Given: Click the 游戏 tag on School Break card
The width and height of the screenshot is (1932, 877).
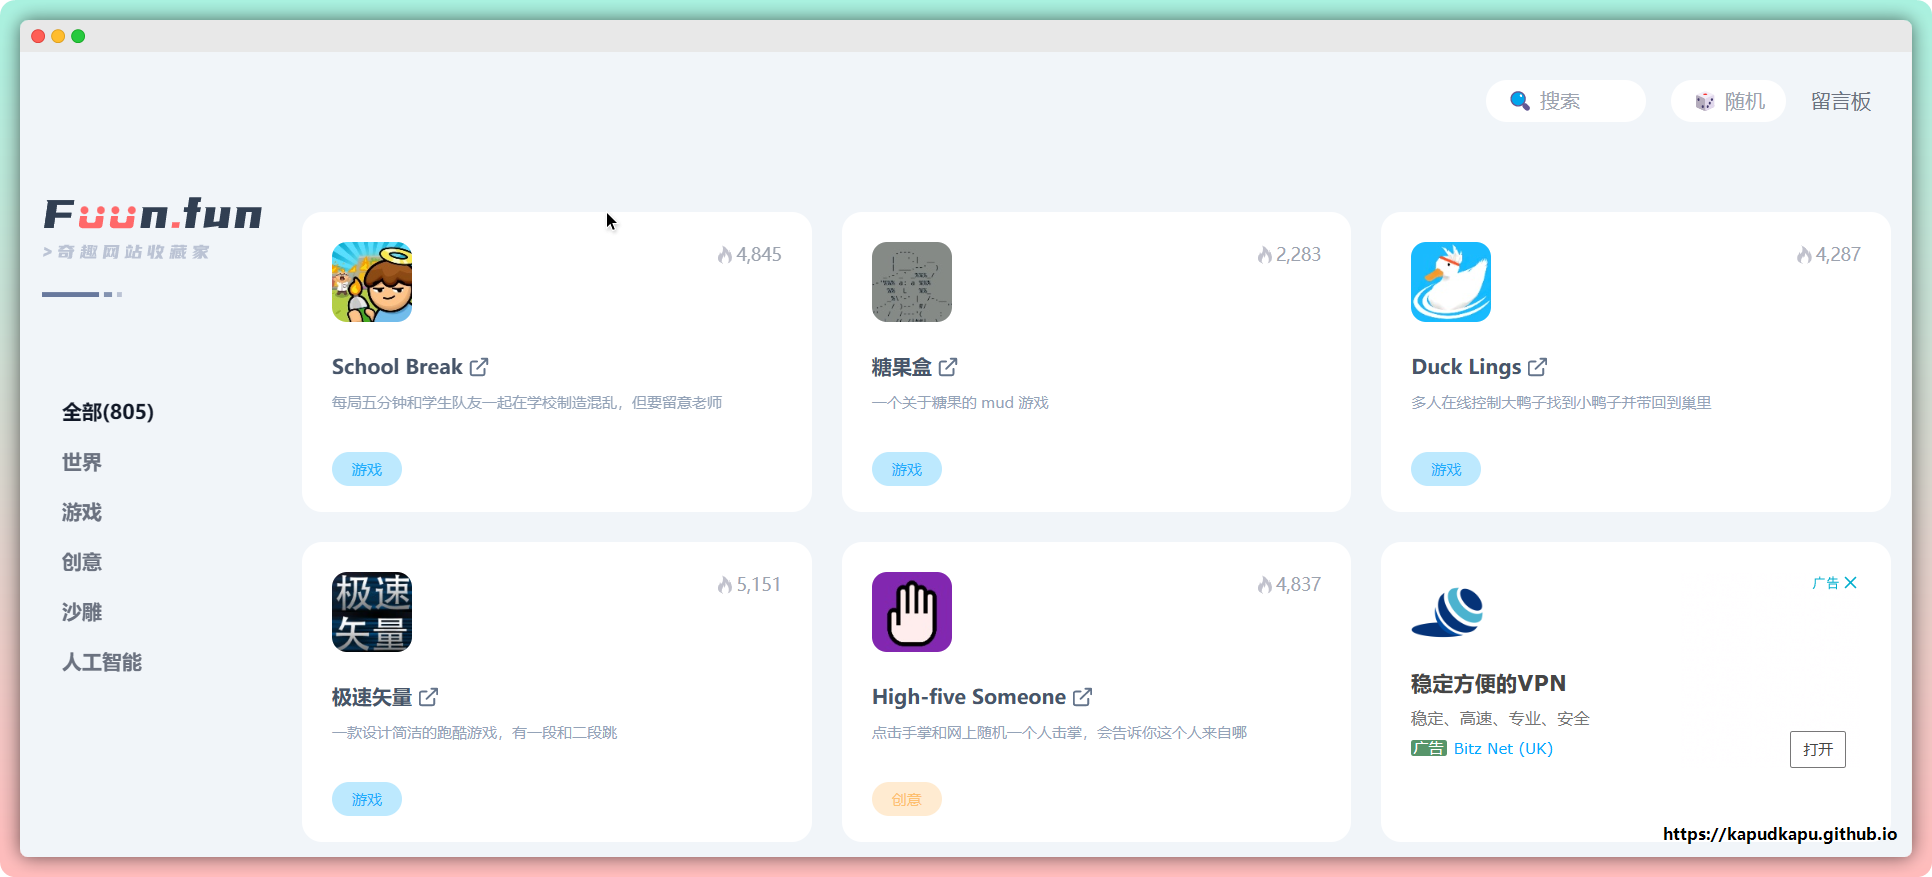Looking at the screenshot, I should coord(367,469).
